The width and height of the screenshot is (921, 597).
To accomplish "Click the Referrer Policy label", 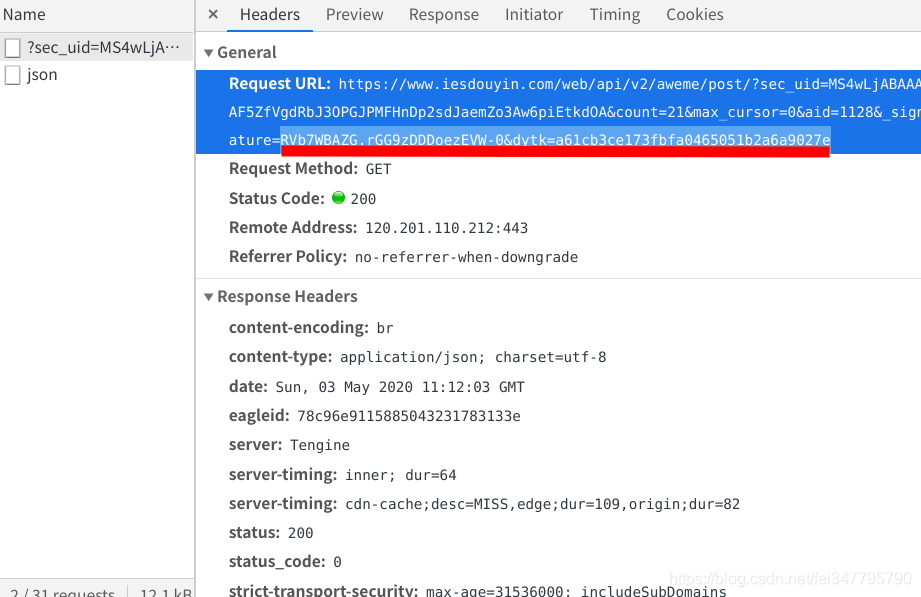I will pyautogui.click(x=288, y=257).
